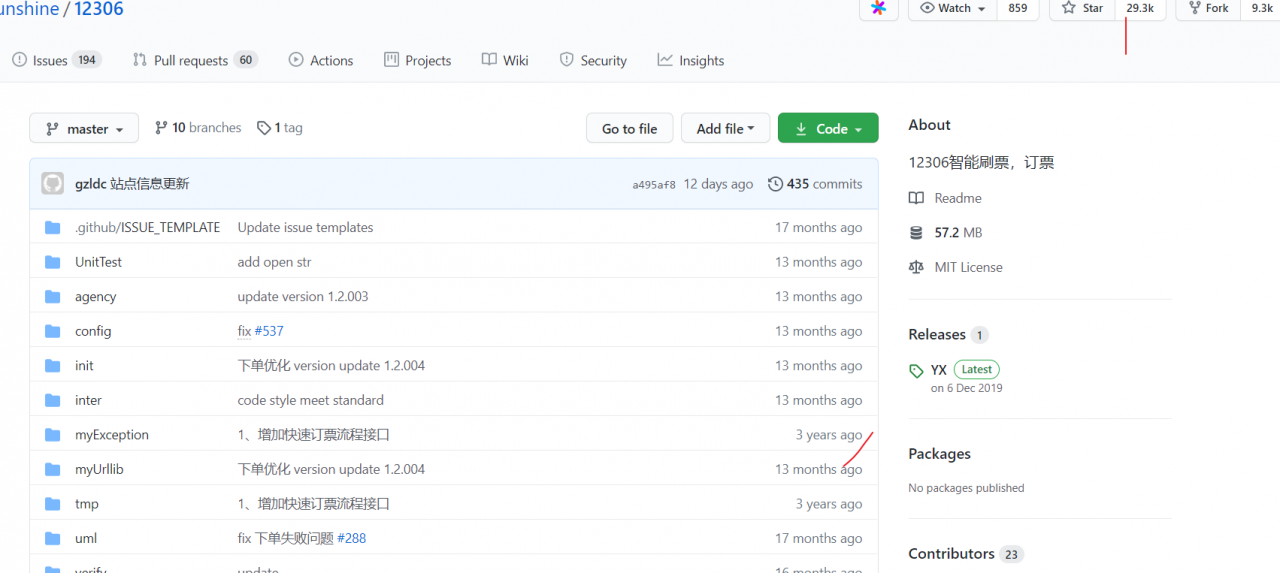Open the myException folder
Image resolution: width=1280 pixels, height=573 pixels.
pos(112,435)
